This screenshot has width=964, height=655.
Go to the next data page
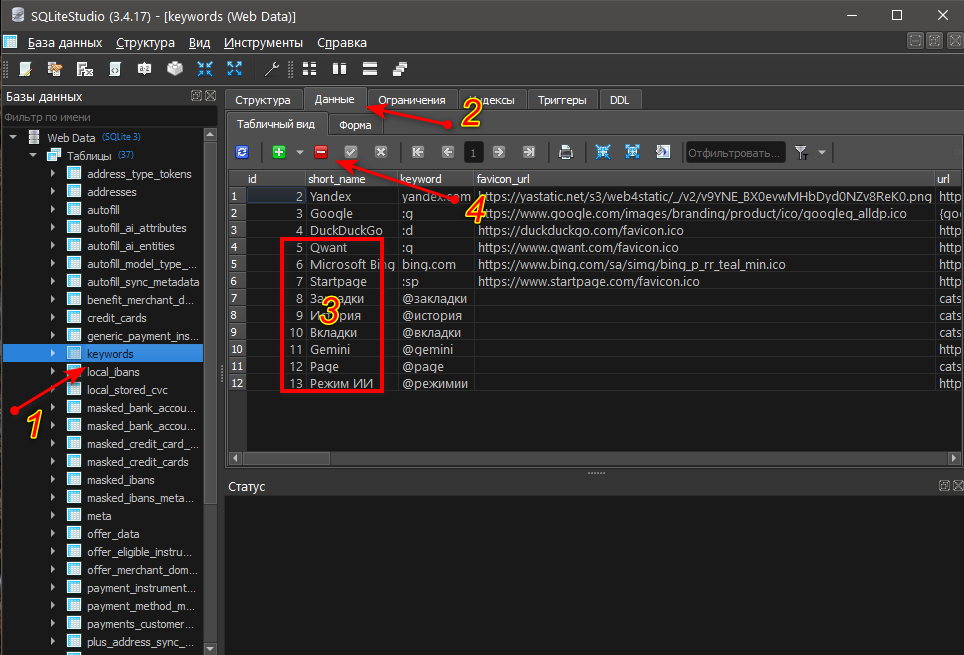pos(499,152)
